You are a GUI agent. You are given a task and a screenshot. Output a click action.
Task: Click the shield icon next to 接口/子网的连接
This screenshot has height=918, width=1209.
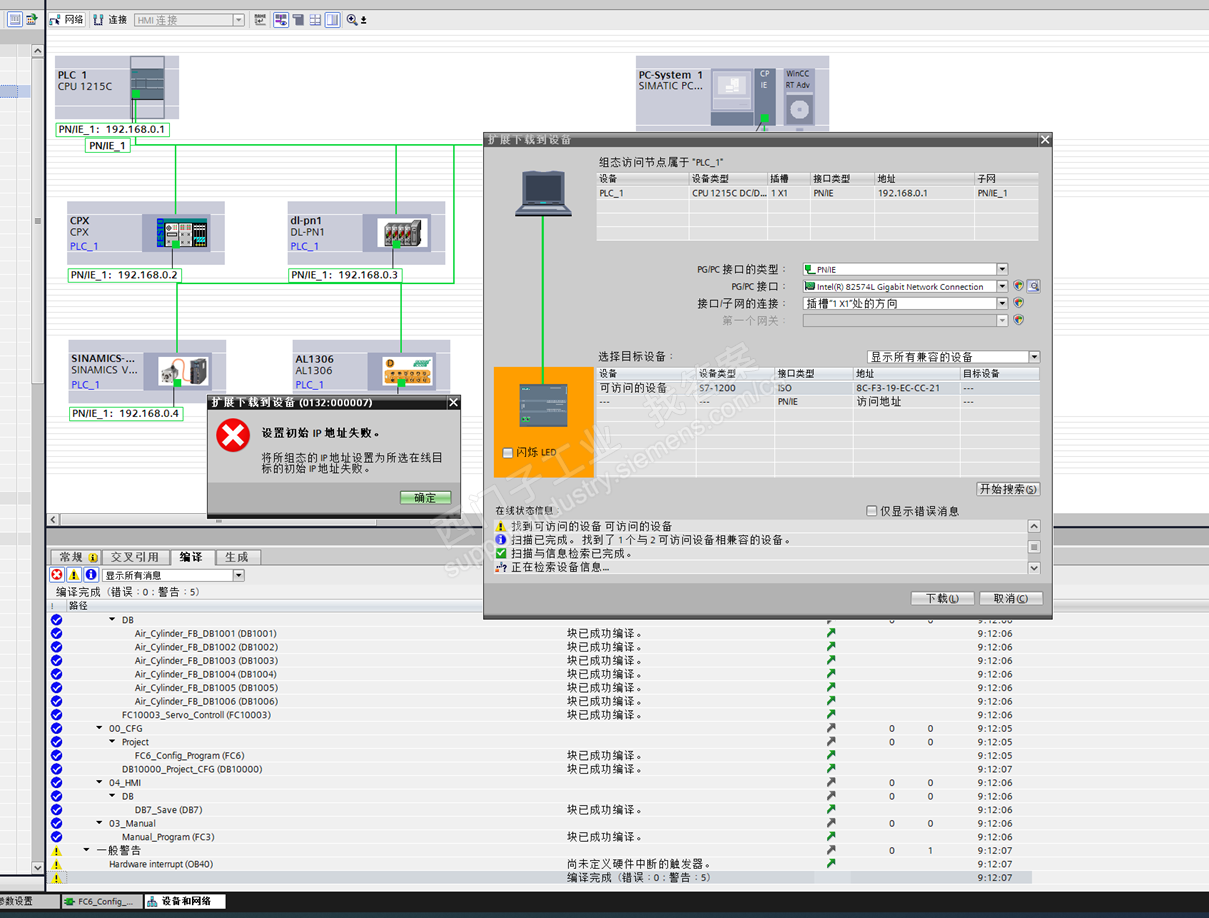[x=1019, y=304]
